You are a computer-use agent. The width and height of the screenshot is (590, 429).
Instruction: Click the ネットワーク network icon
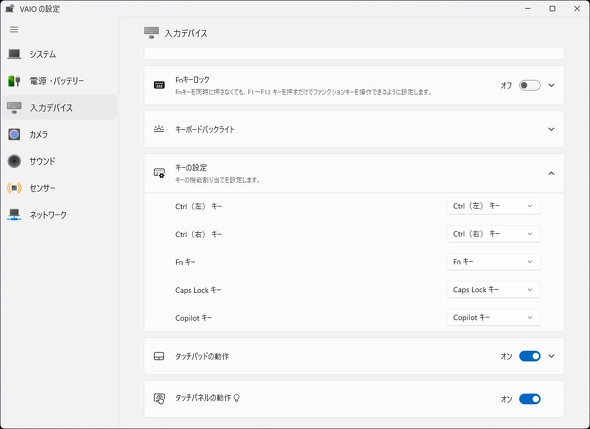click(14, 214)
